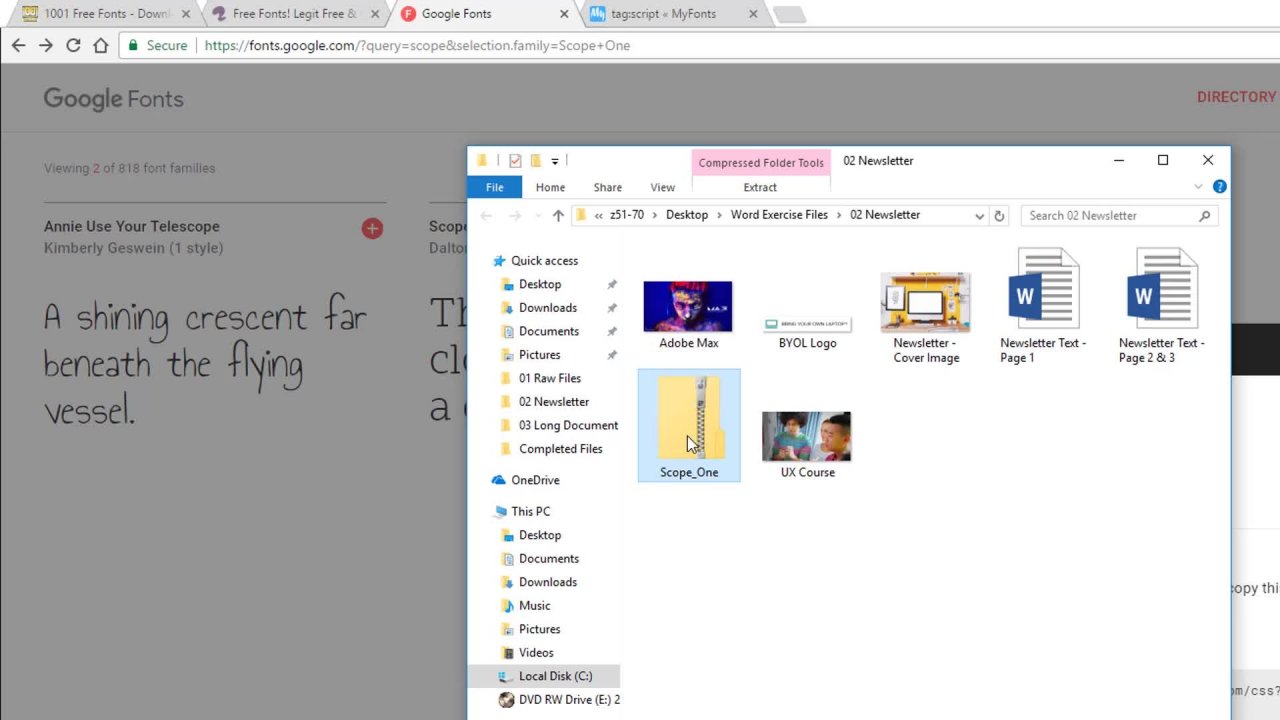The height and width of the screenshot is (720, 1280).
Task: Open the Extract ribbon tab
Action: pos(760,187)
